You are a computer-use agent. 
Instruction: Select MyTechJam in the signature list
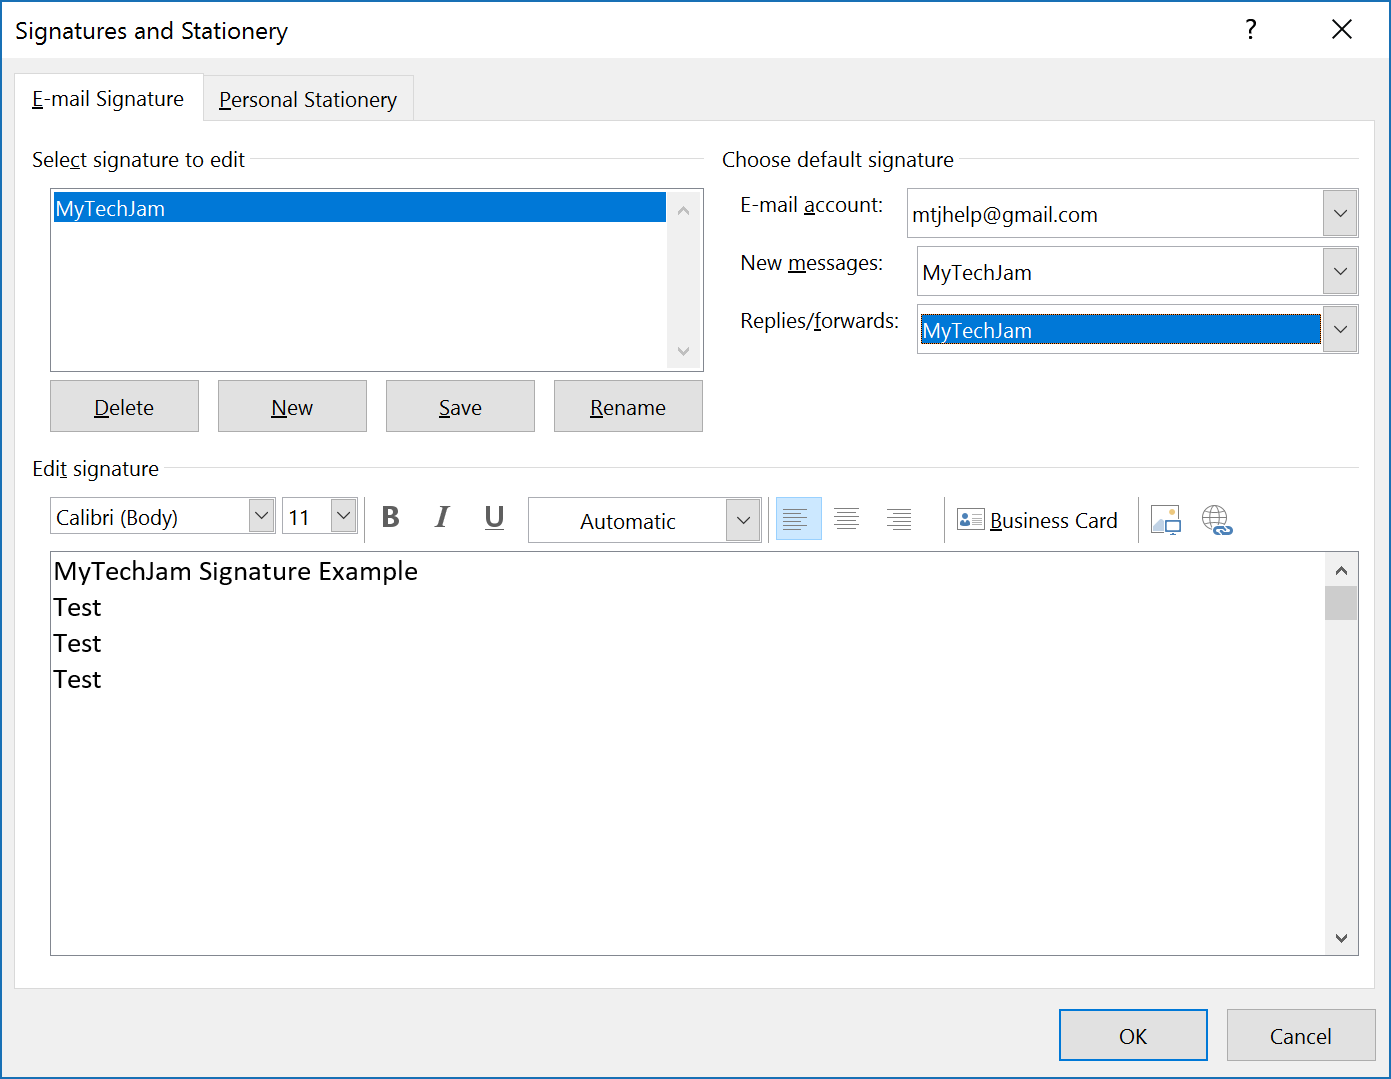[360, 208]
